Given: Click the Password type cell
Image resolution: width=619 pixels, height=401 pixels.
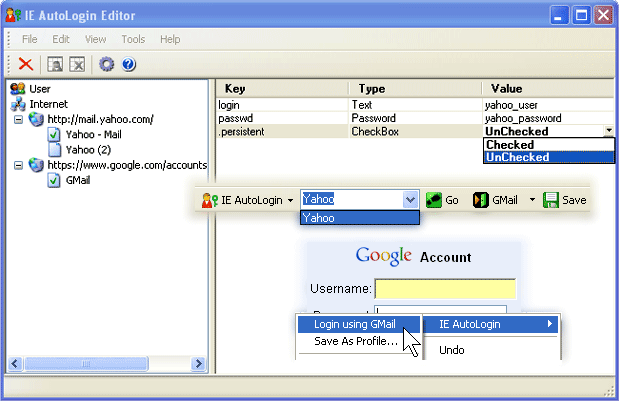Looking at the screenshot, I should [x=415, y=118].
